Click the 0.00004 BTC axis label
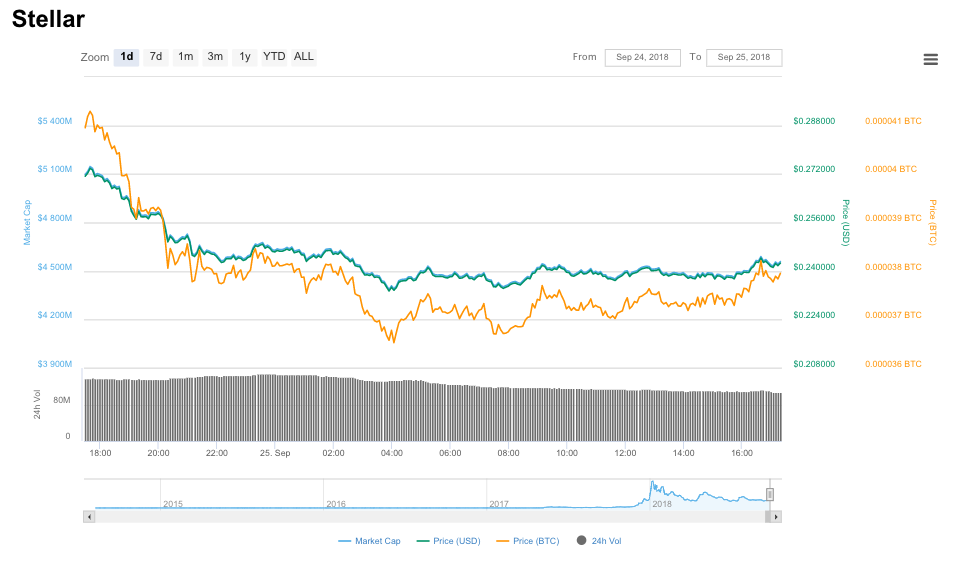The width and height of the screenshot is (956, 564). click(x=891, y=170)
